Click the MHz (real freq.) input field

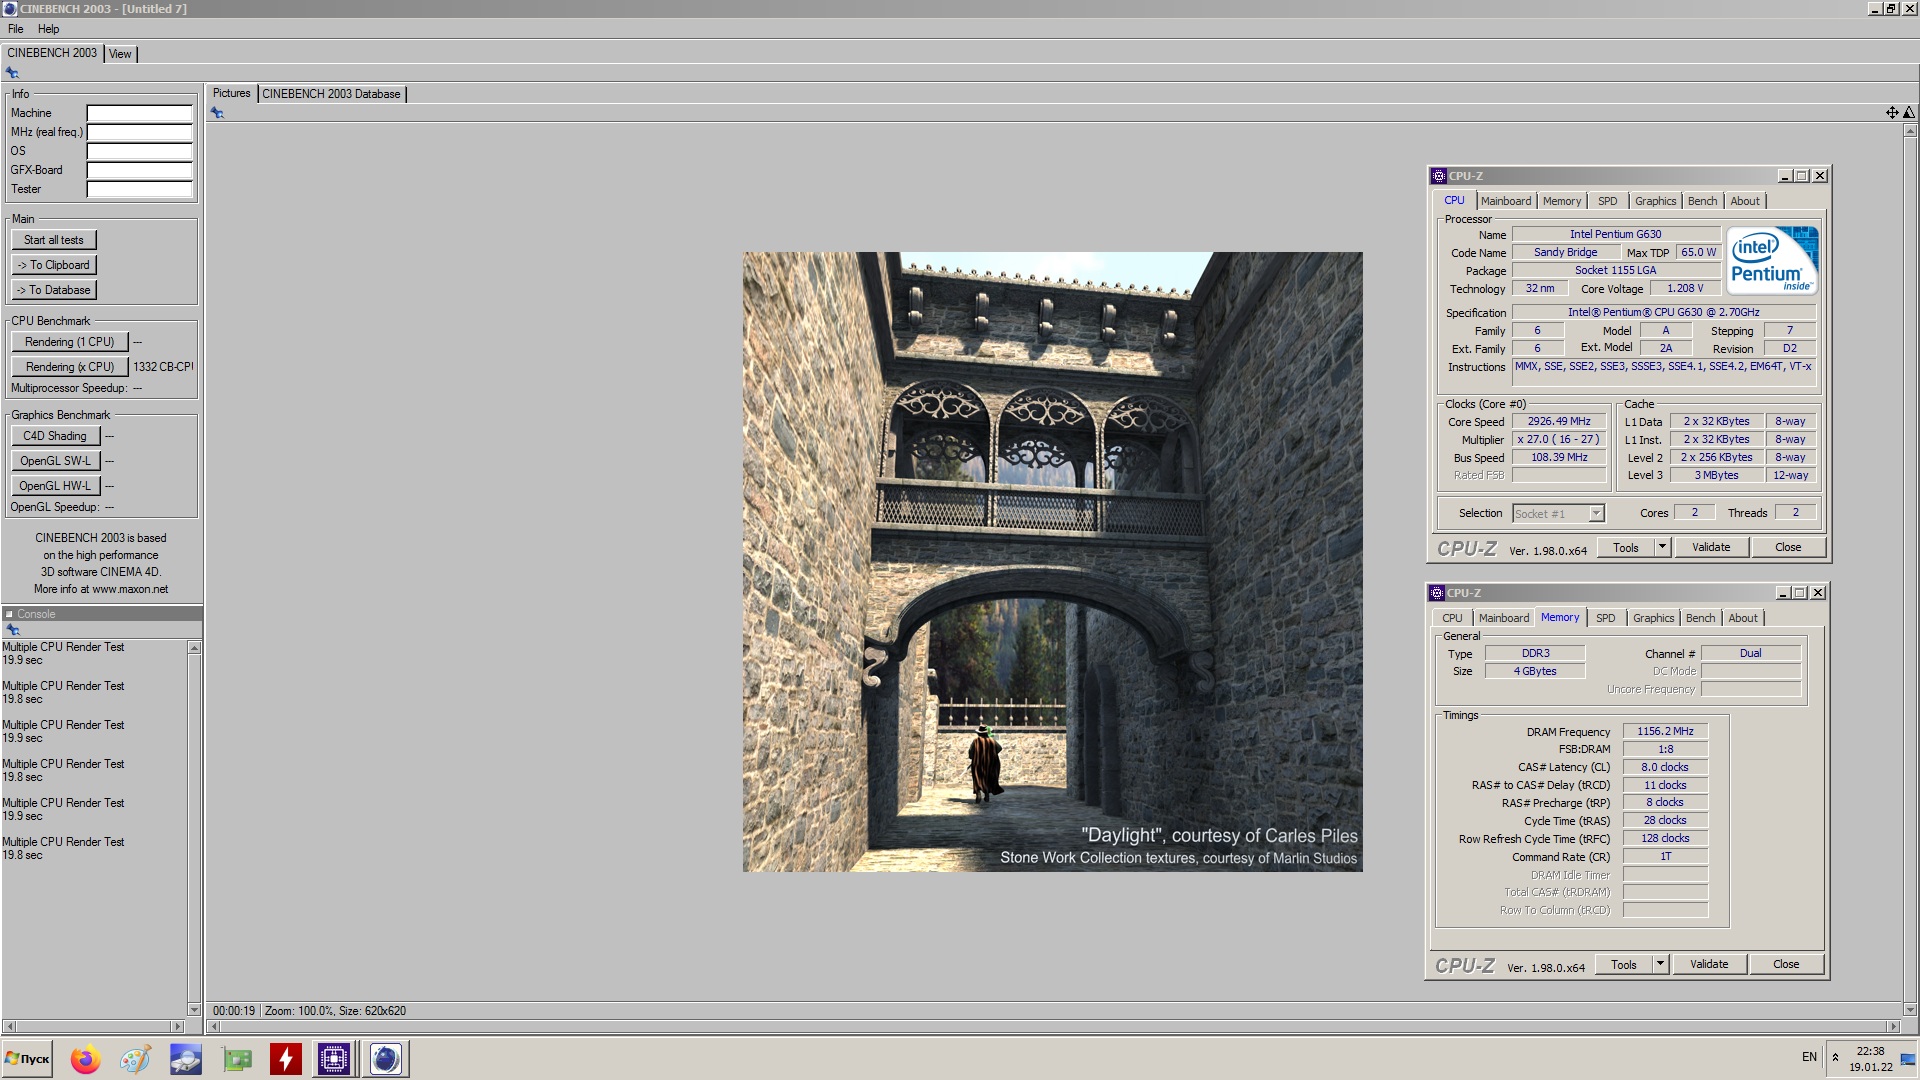click(x=139, y=132)
